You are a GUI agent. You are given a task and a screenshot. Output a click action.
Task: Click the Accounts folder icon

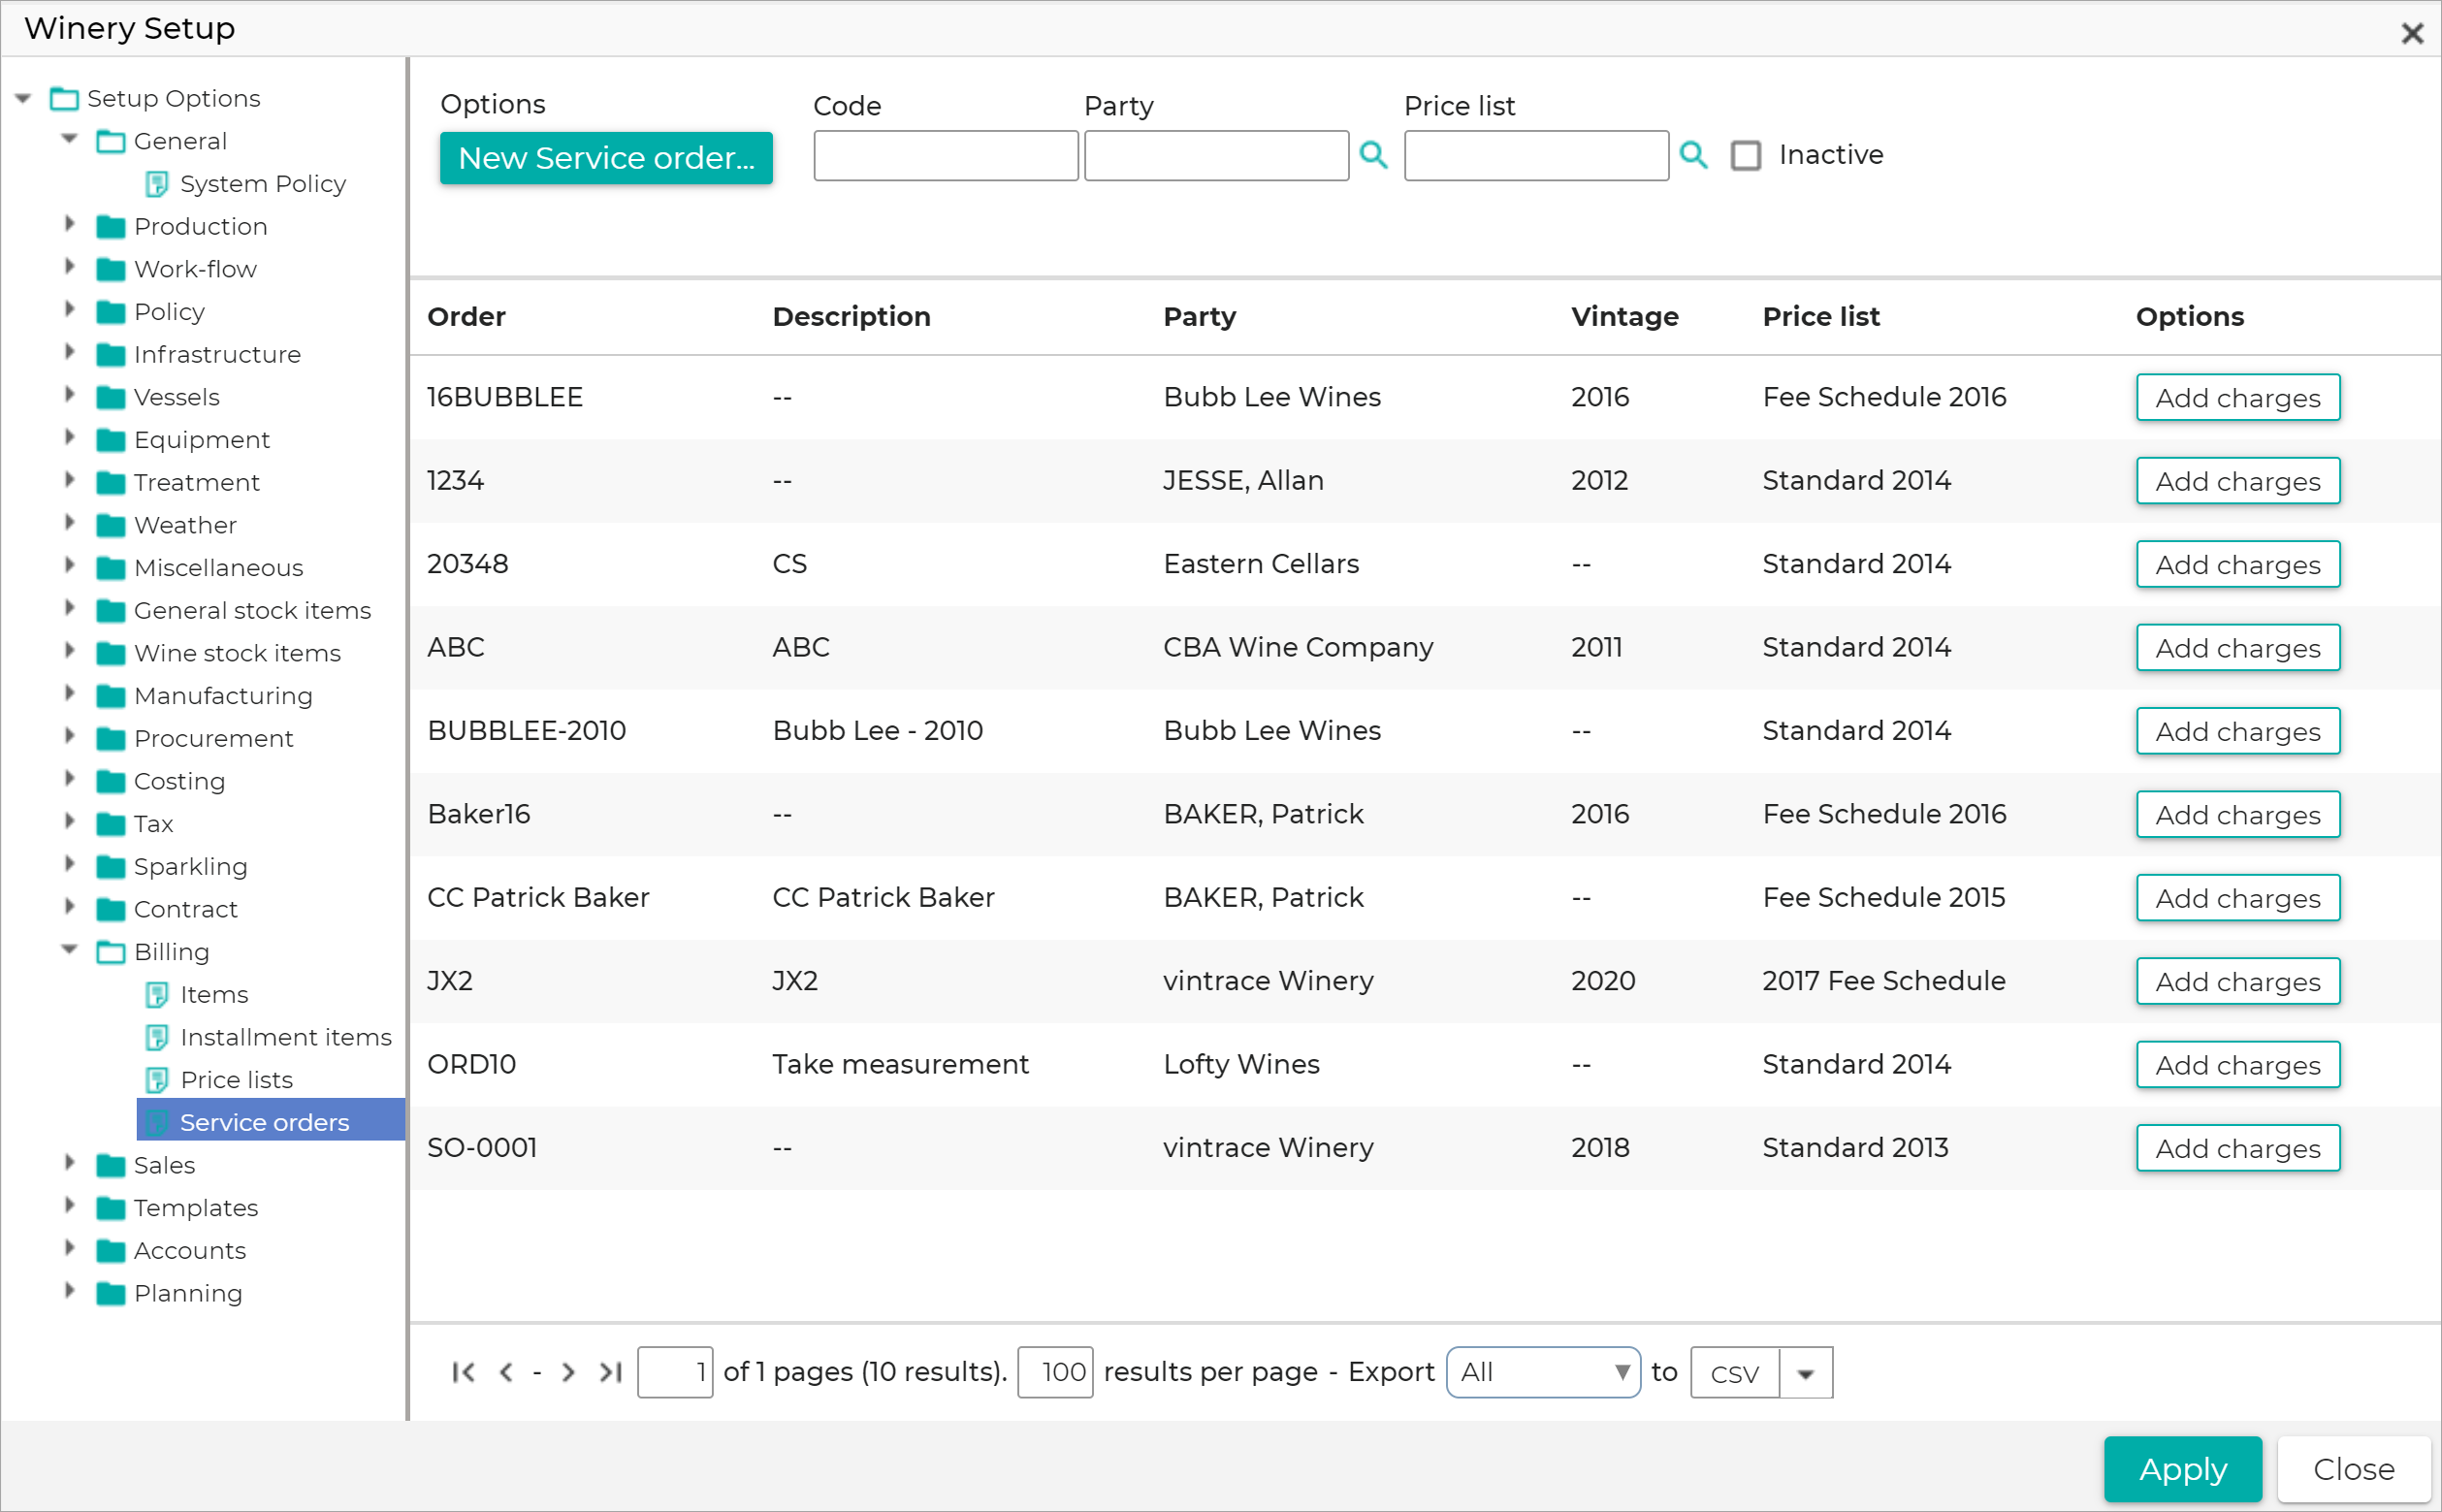pyautogui.click(x=111, y=1251)
